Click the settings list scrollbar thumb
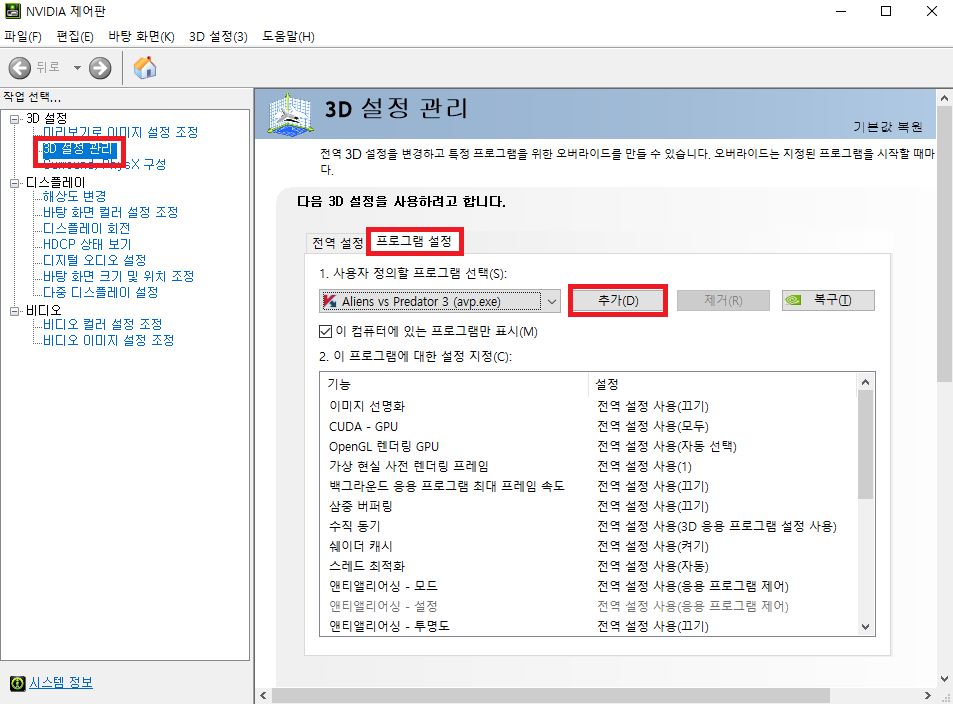The image size is (953, 704). [x=865, y=444]
